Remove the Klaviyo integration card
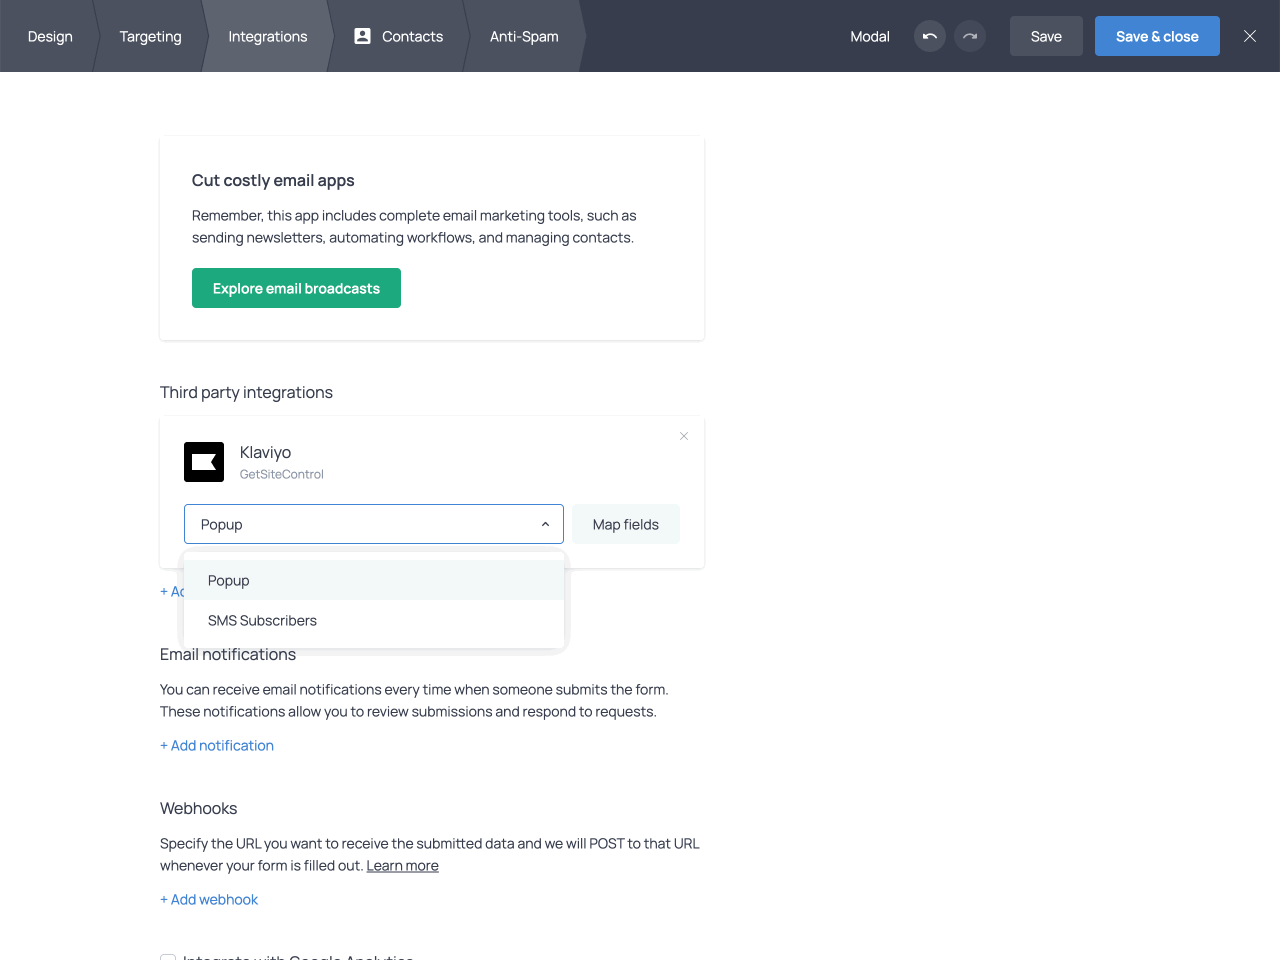Viewport: 1280px width, 960px height. coord(684,436)
